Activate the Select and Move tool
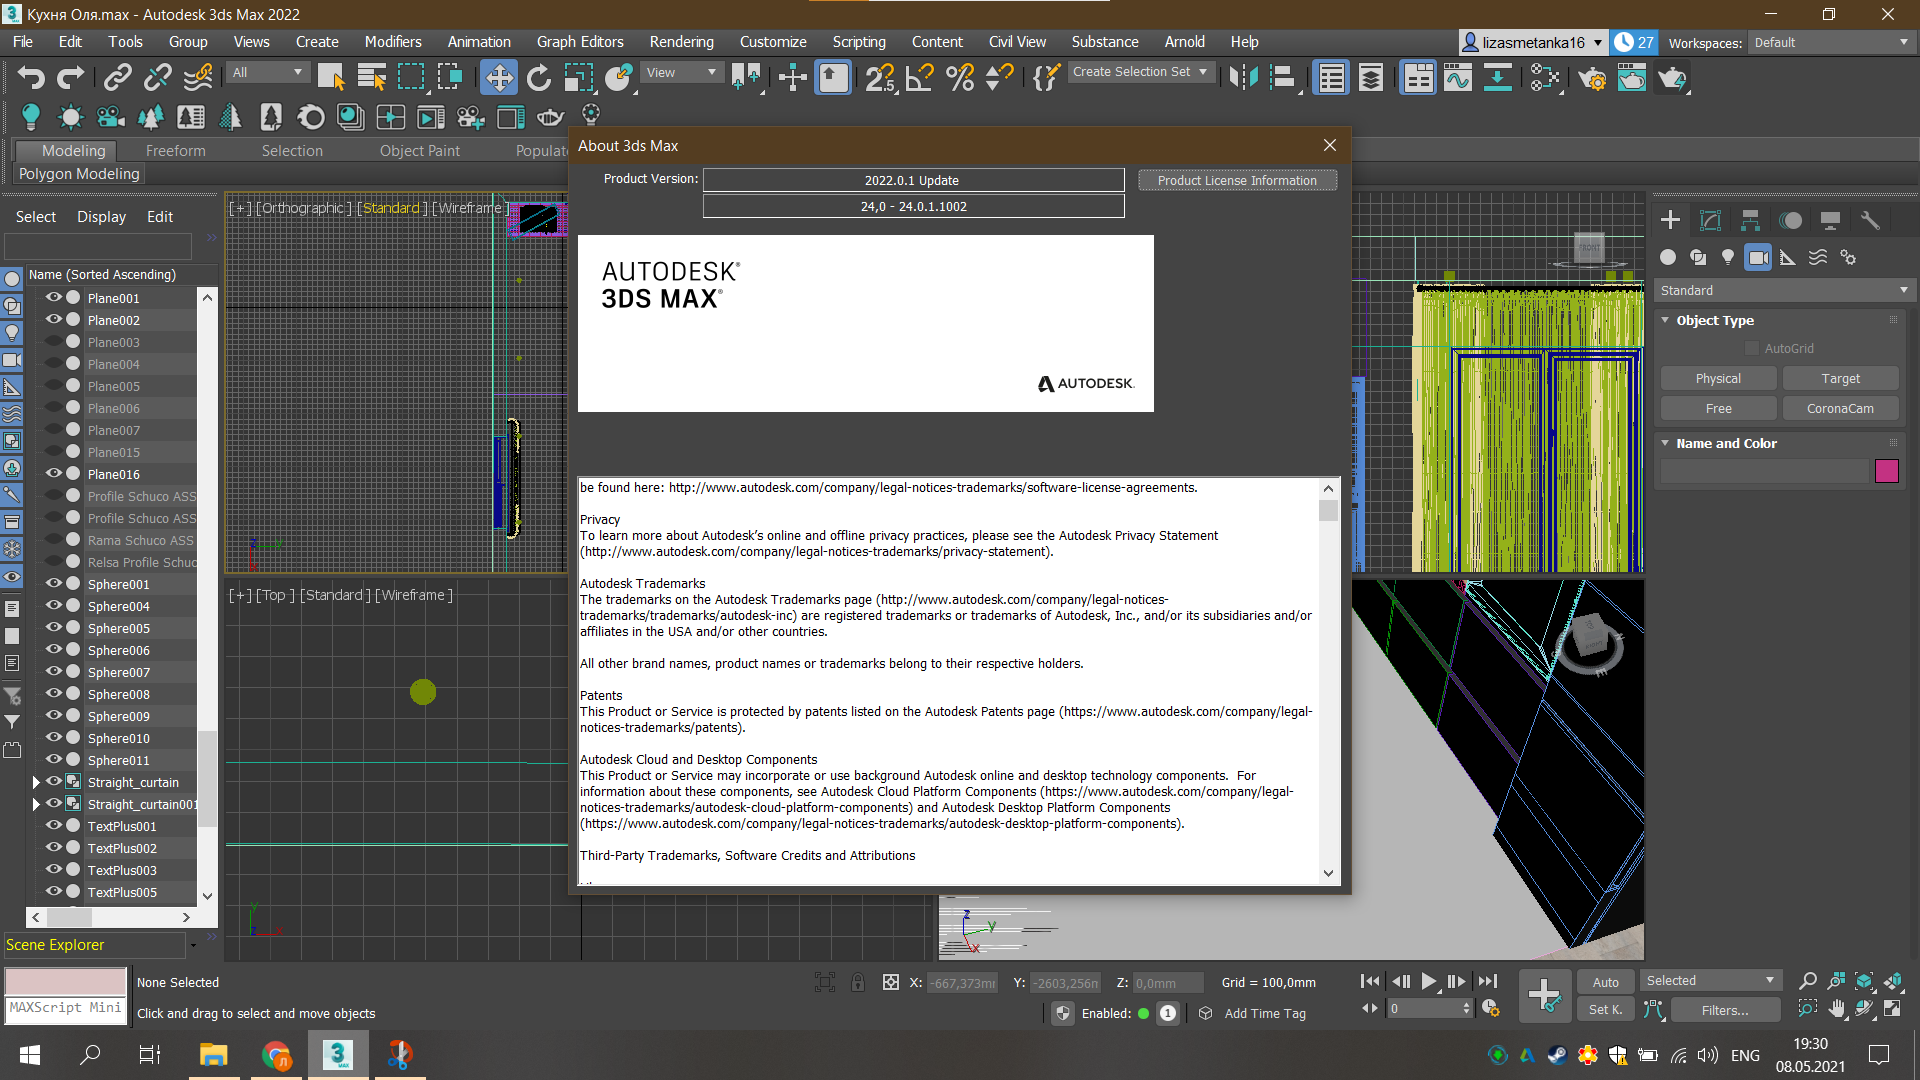 498,78
